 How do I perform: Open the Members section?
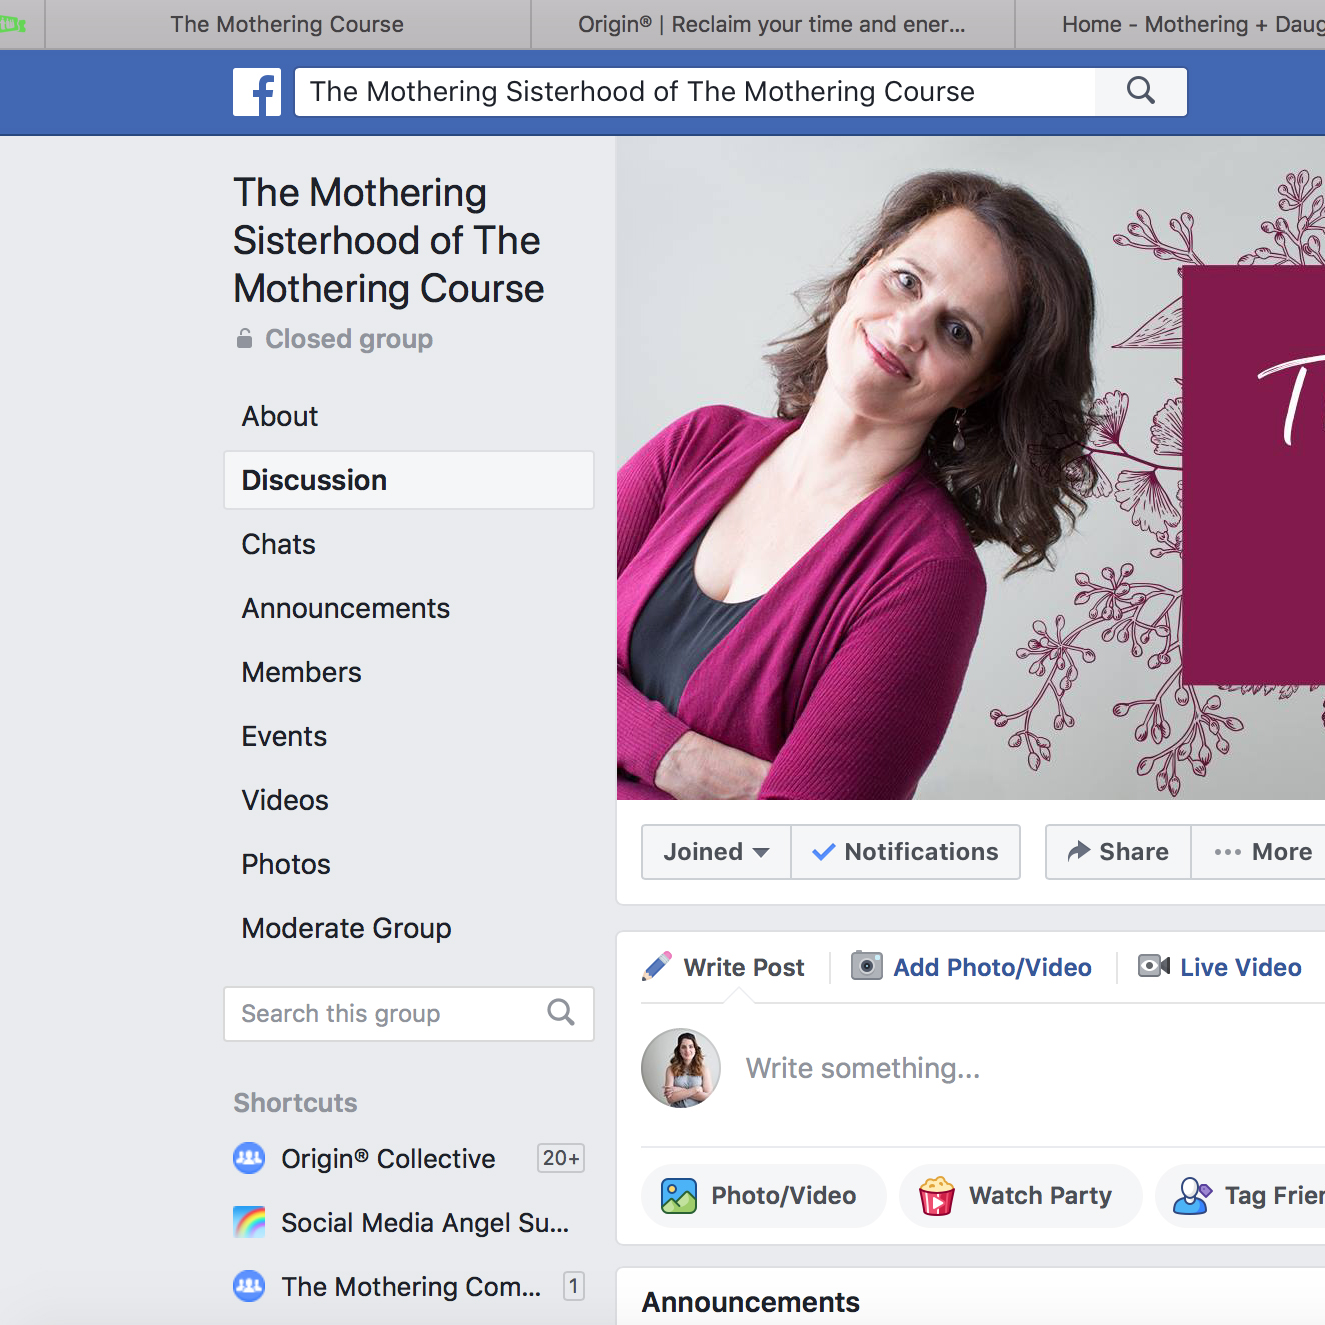(302, 672)
